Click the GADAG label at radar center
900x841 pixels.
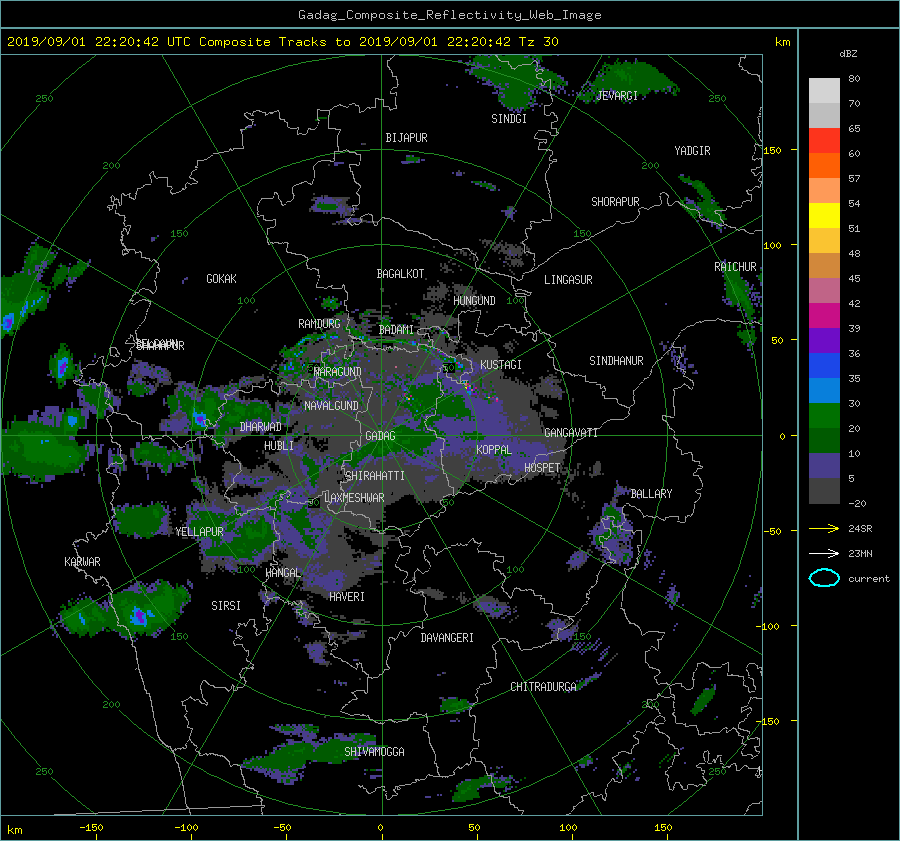point(380,436)
